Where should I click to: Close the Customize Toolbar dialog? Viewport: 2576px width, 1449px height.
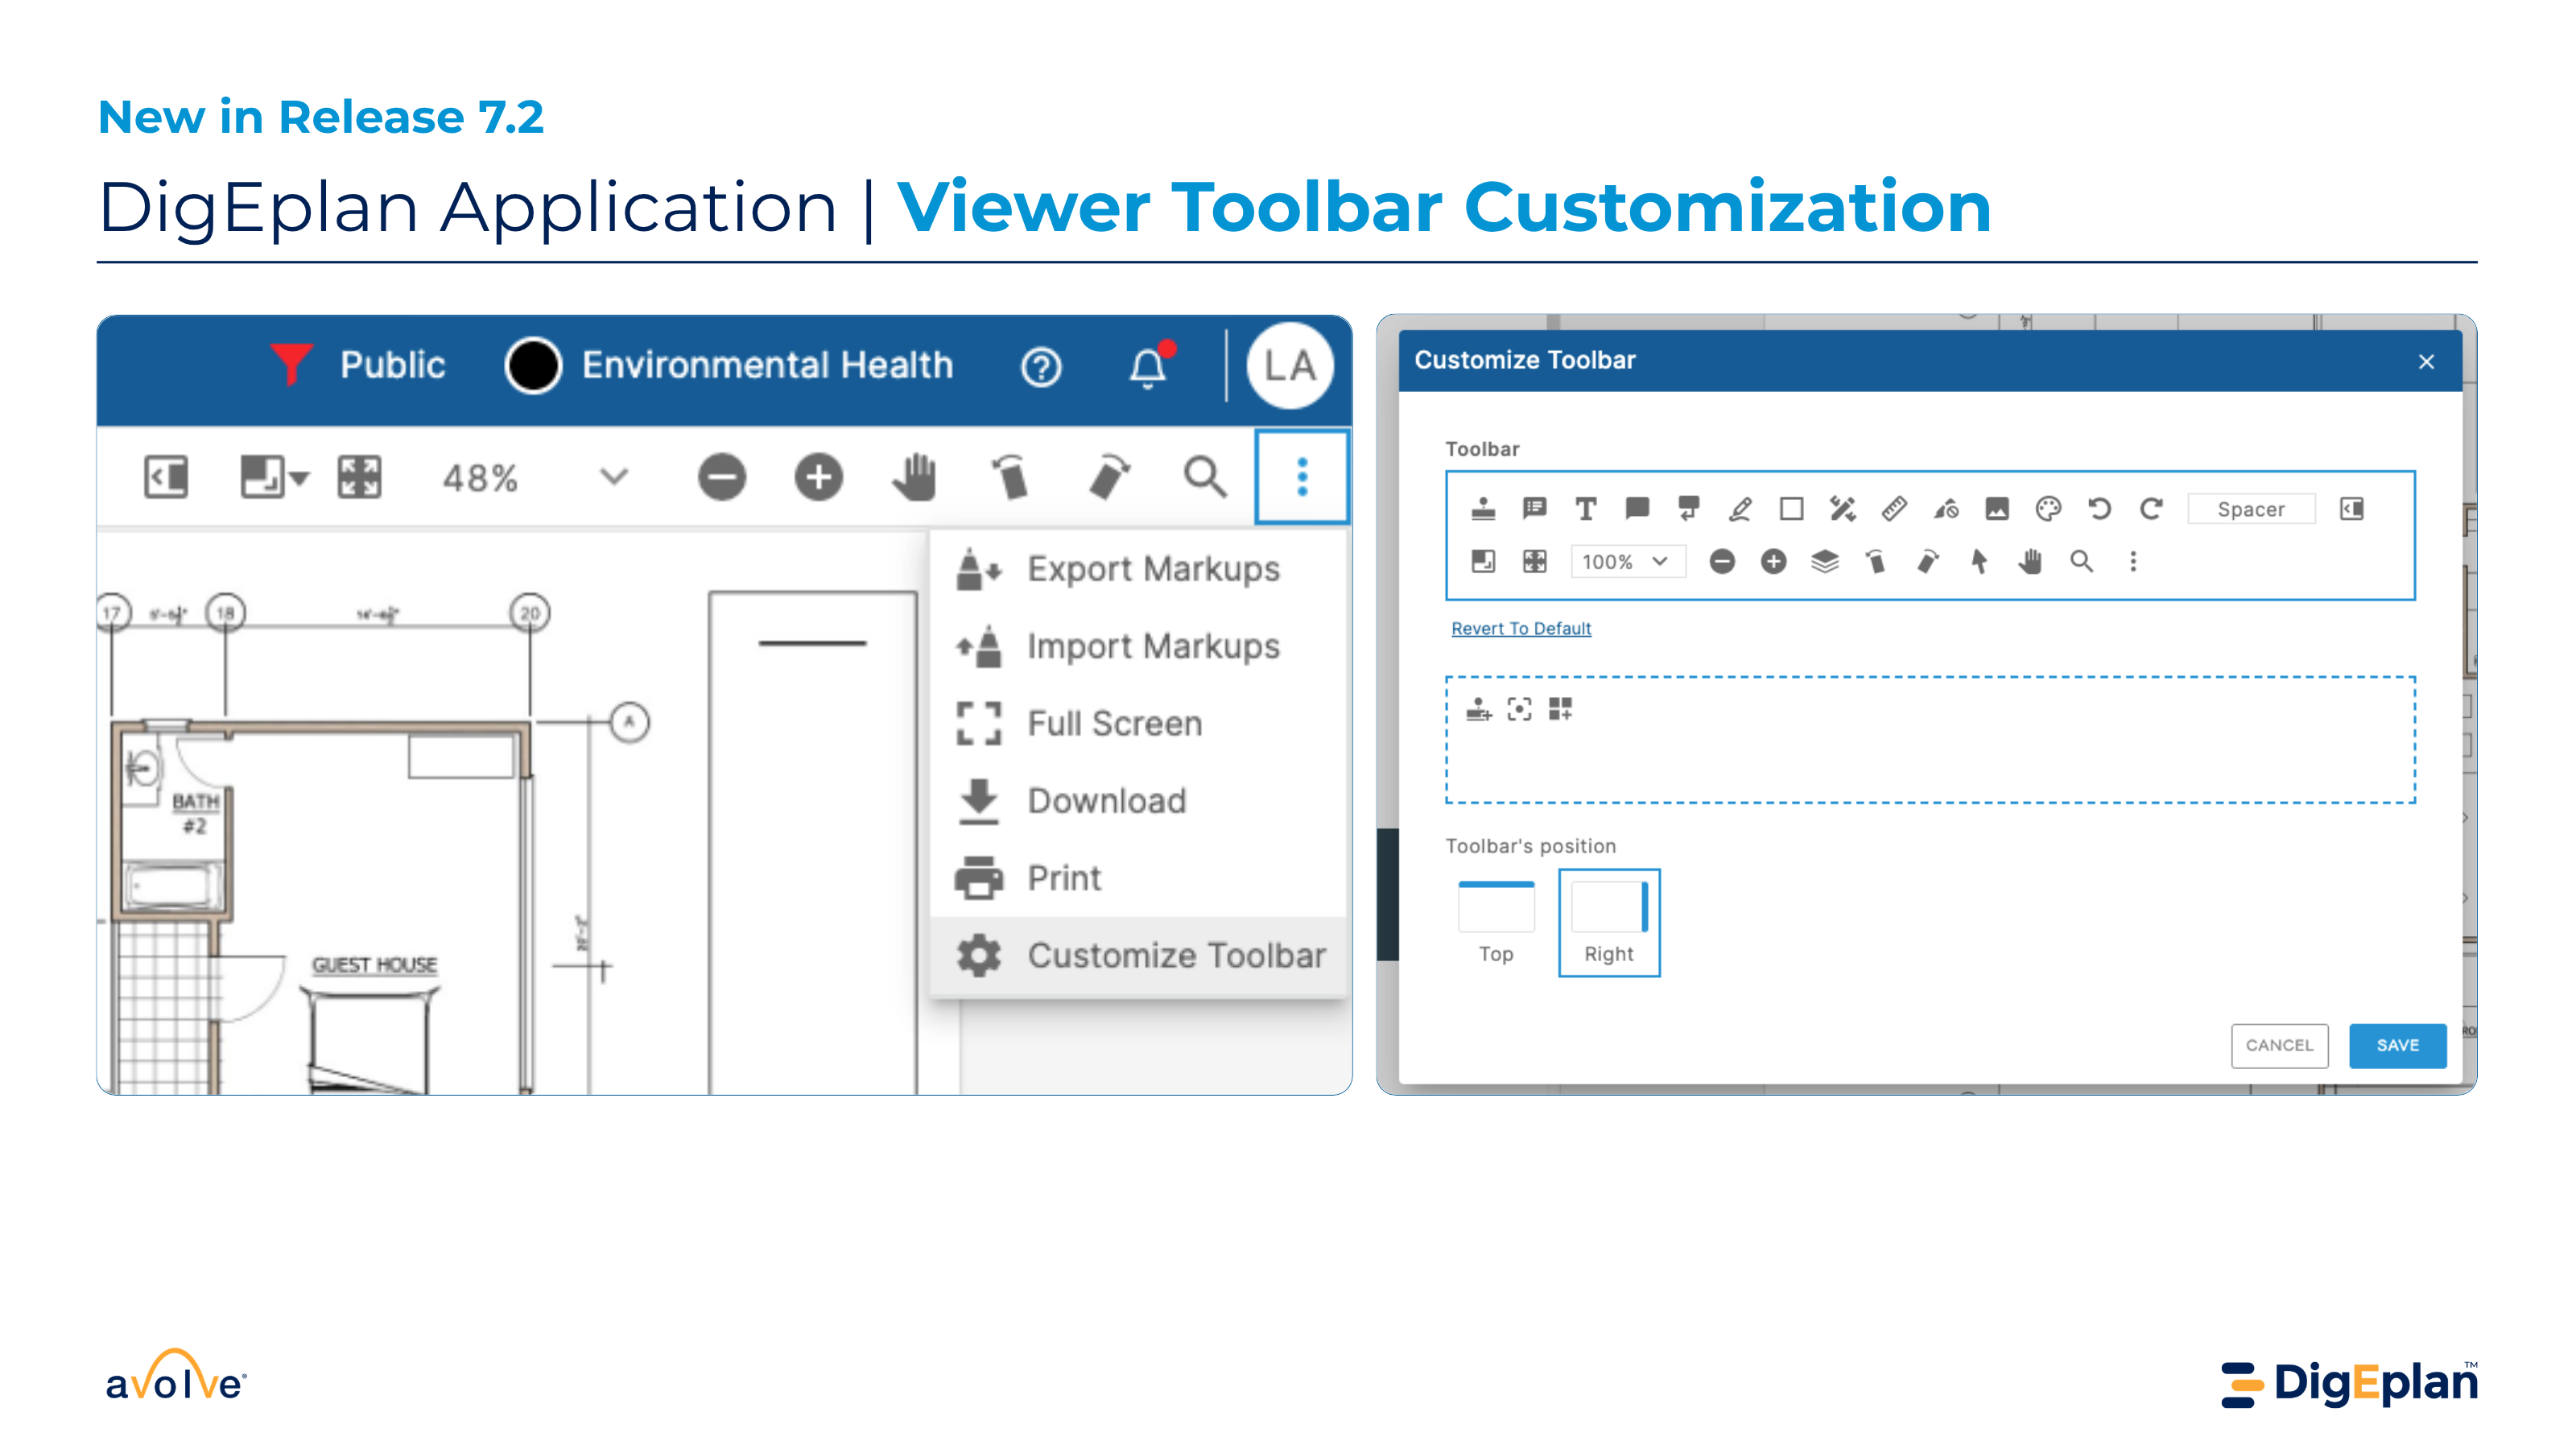pyautogui.click(x=2426, y=362)
